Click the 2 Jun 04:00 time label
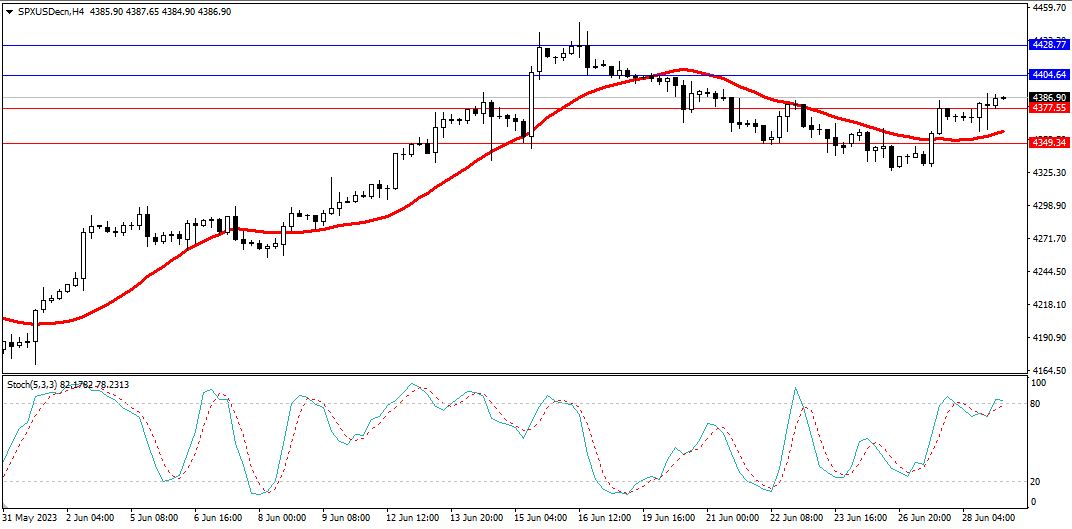Image resolution: width=1072 pixels, height=529 pixels. click(91, 518)
